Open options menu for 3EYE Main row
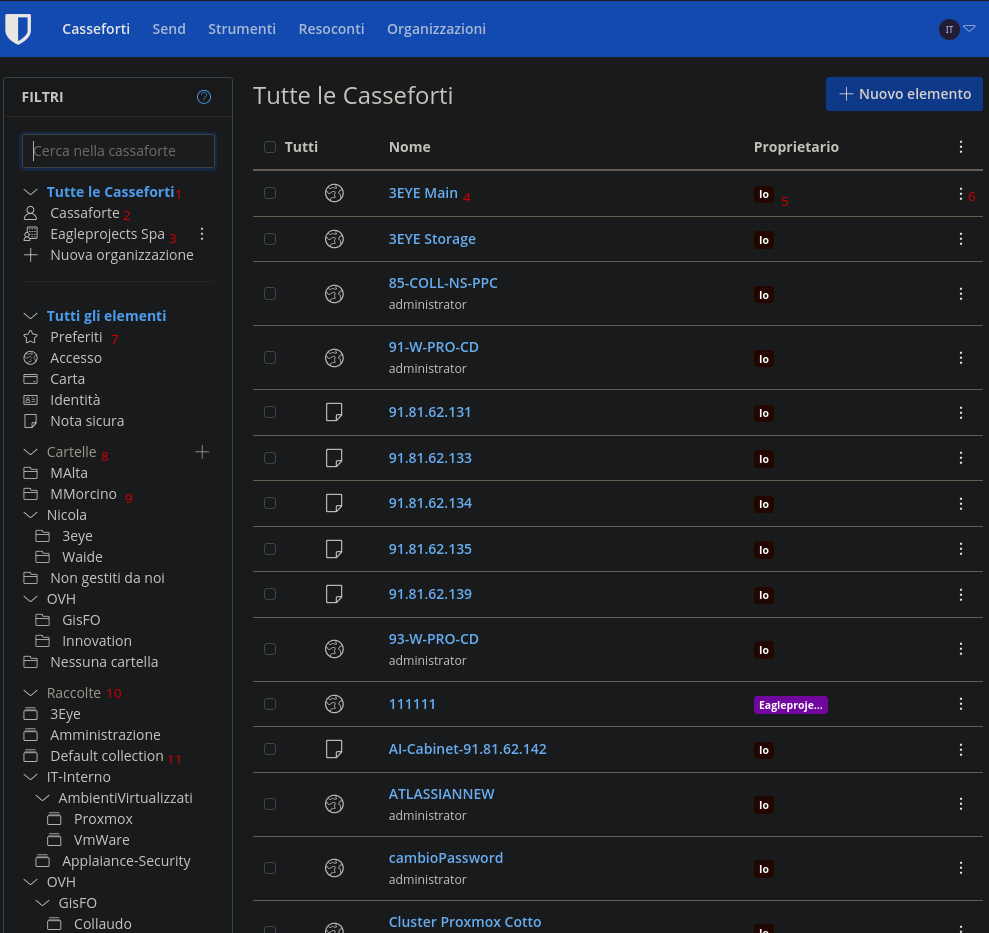The width and height of the screenshot is (989, 933). point(960,194)
